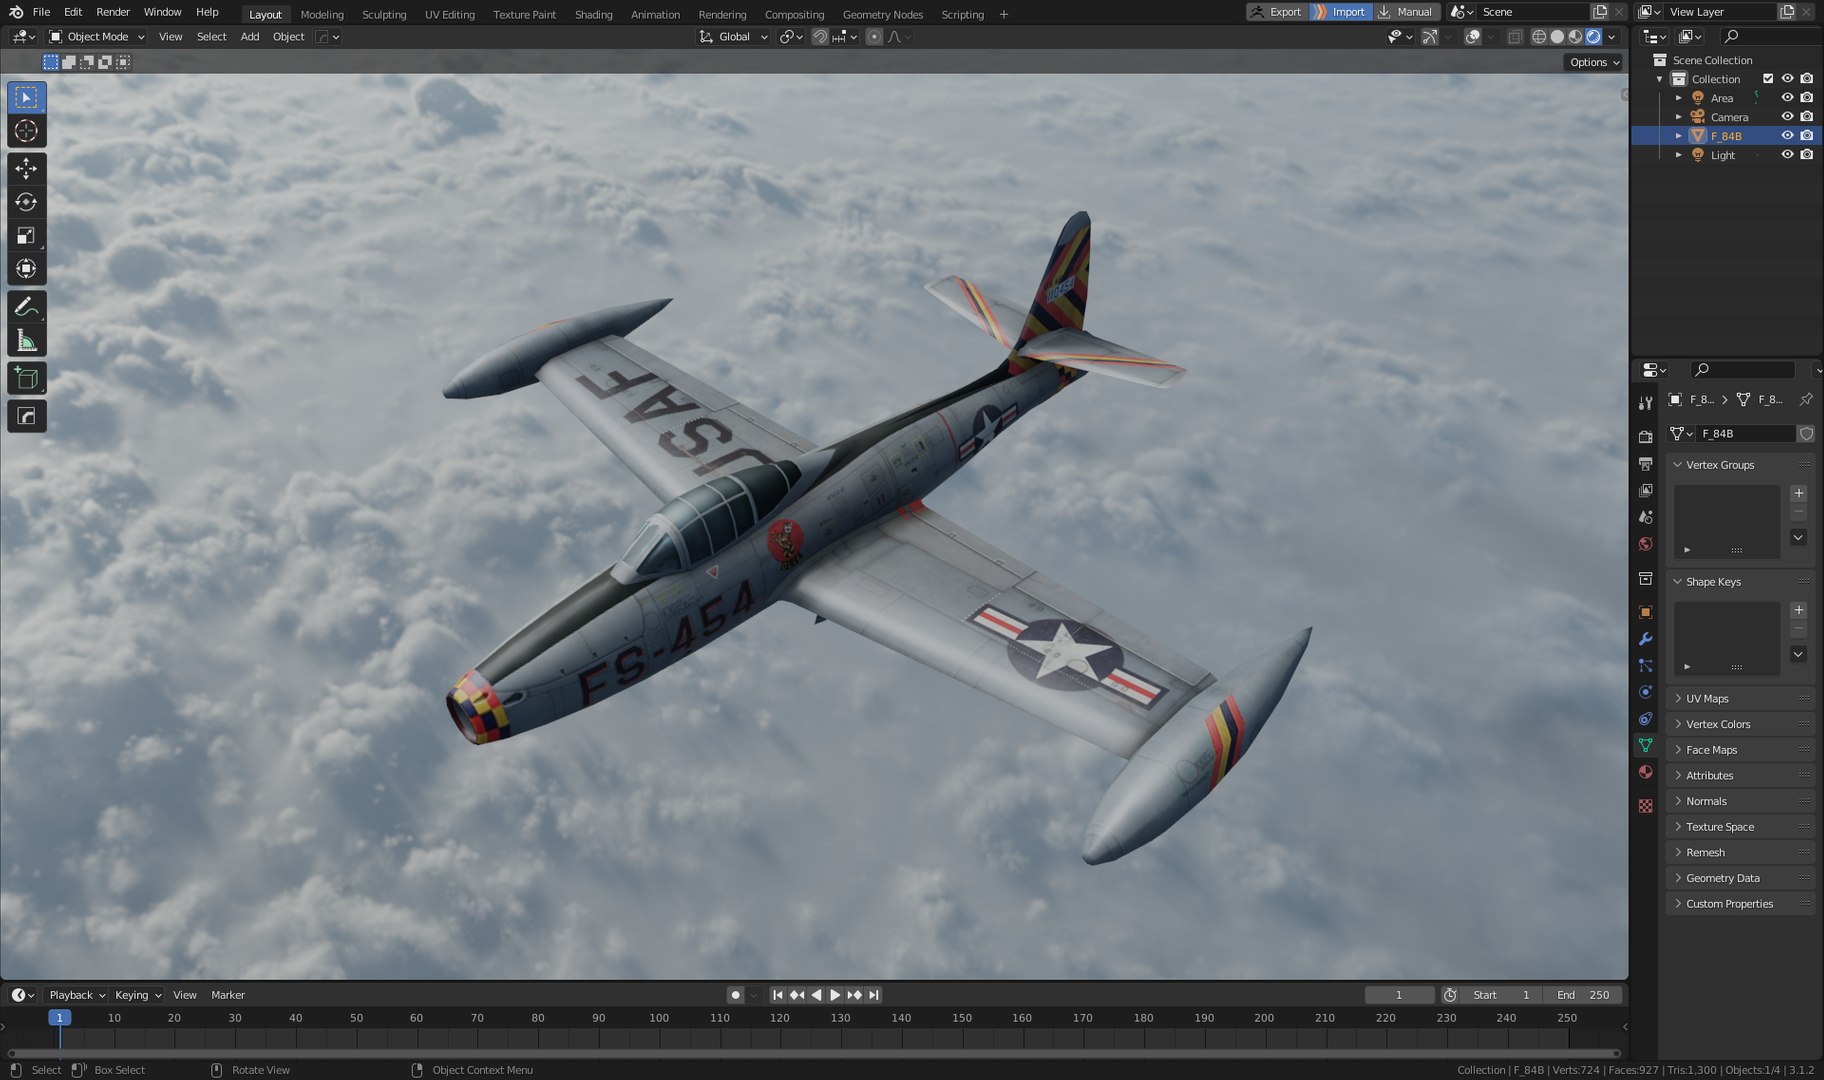The width and height of the screenshot is (1824, 1080).
Task: Expand the UV Maps panel
Action: (1740, 699)
